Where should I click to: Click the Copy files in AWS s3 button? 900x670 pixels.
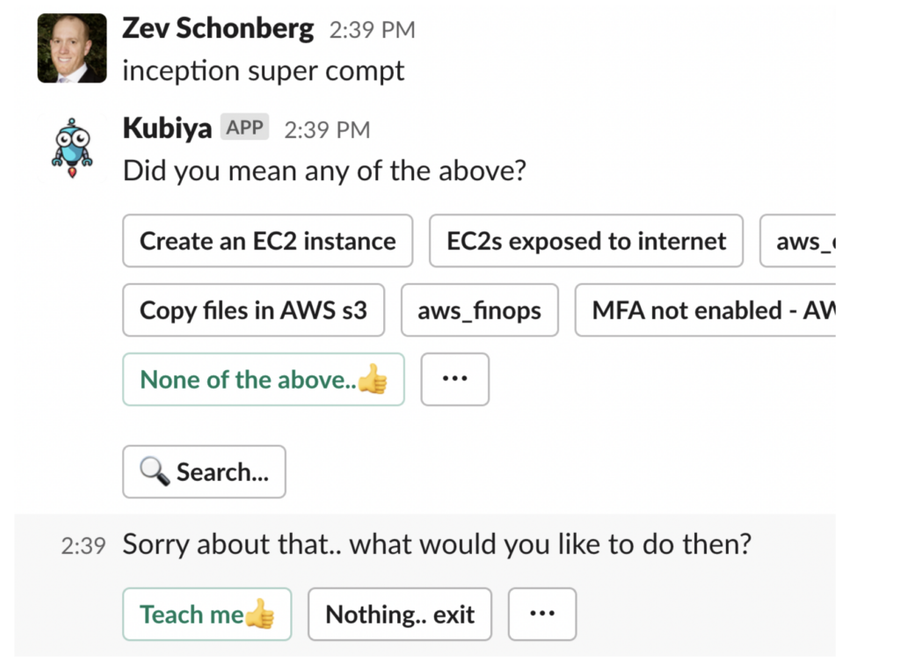coord(253,310)
